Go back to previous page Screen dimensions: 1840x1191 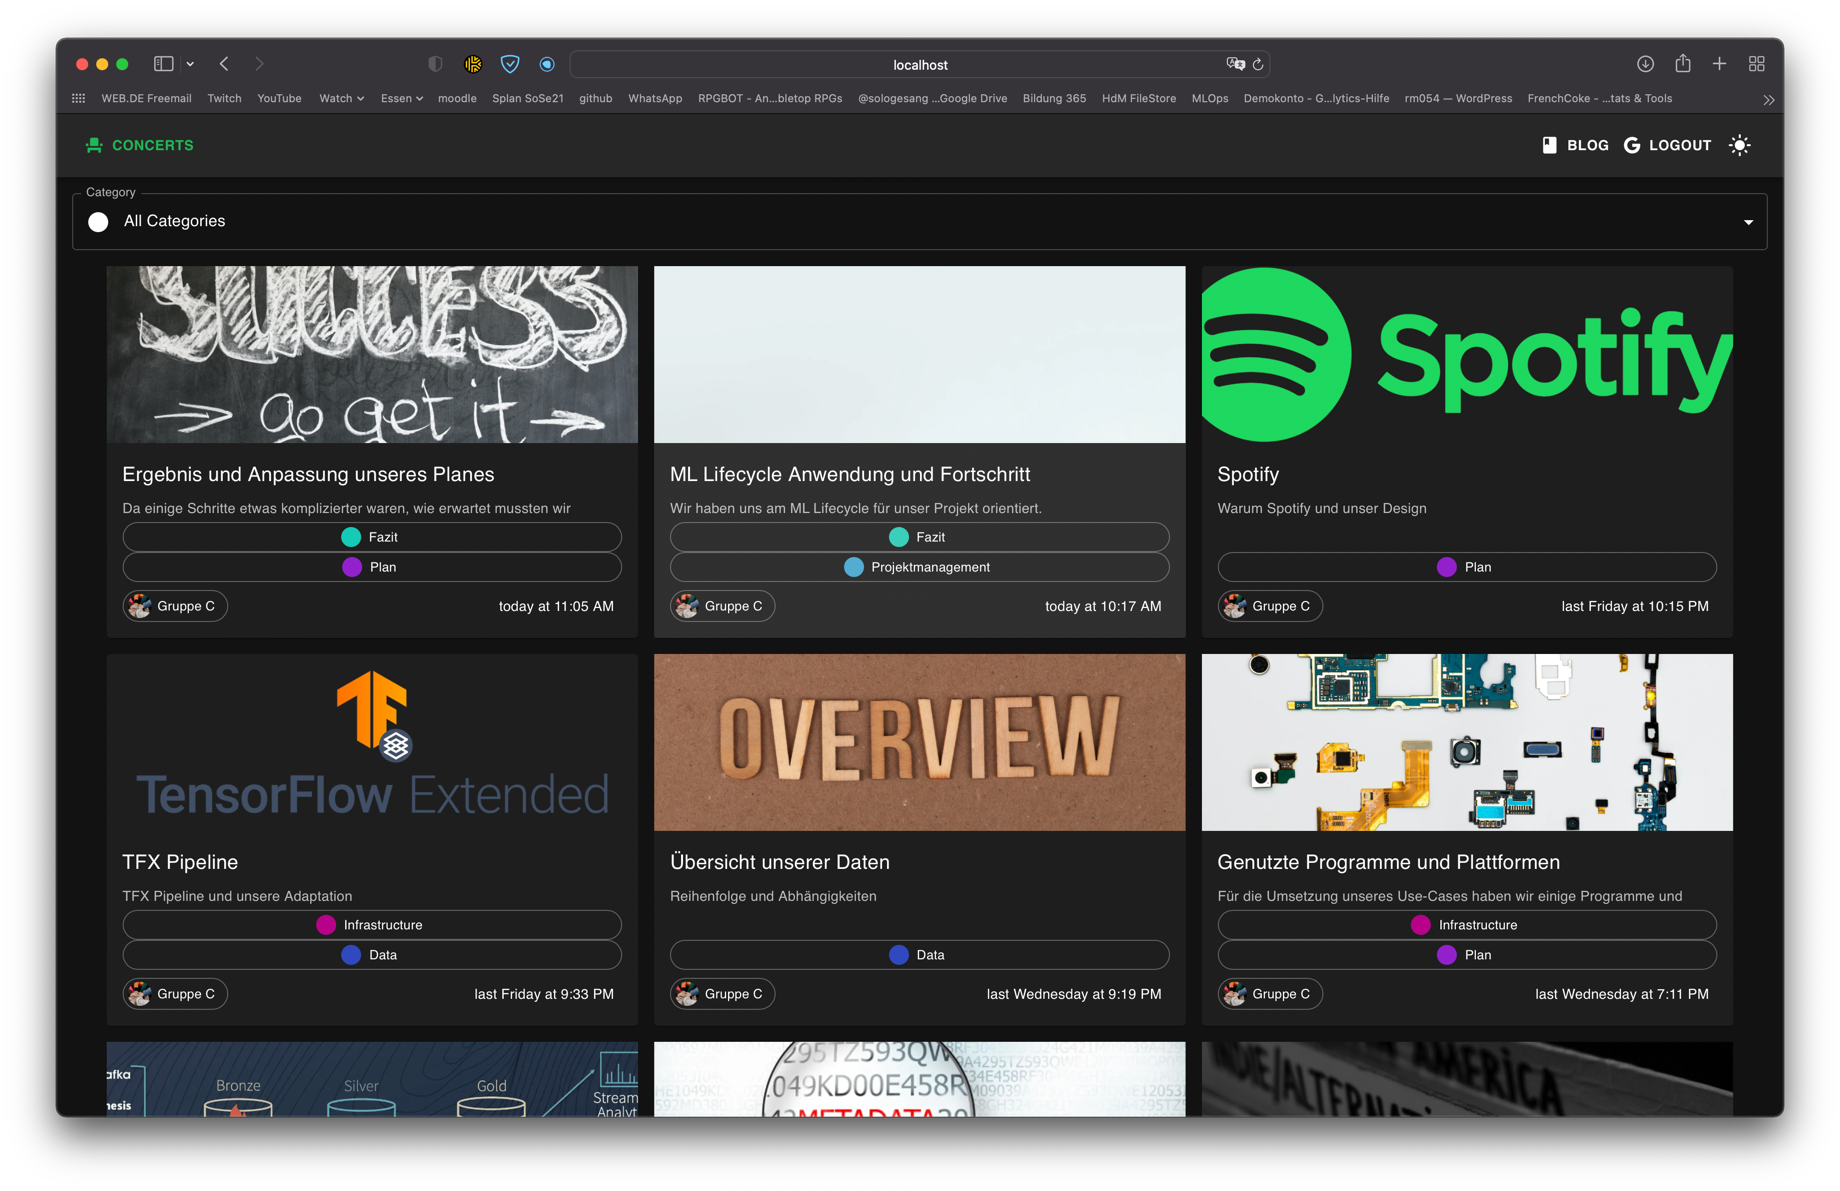point(225,64)
